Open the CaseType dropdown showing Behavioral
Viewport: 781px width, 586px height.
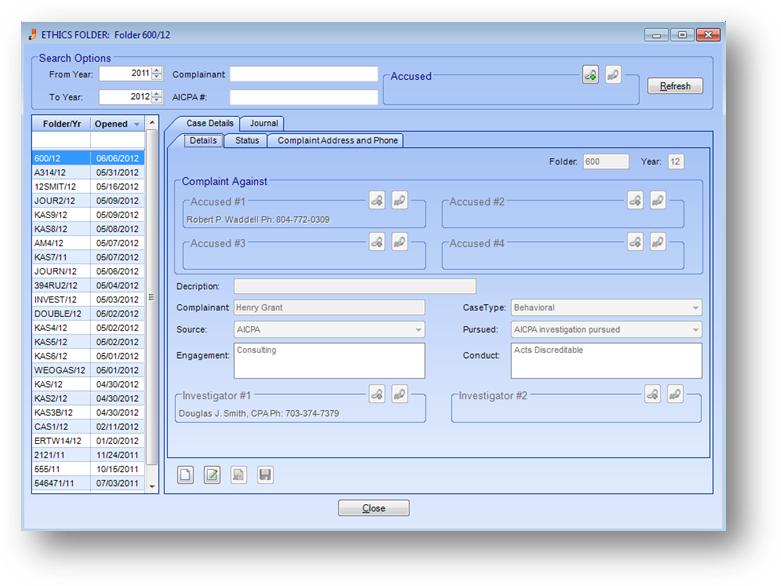(695, 308)
